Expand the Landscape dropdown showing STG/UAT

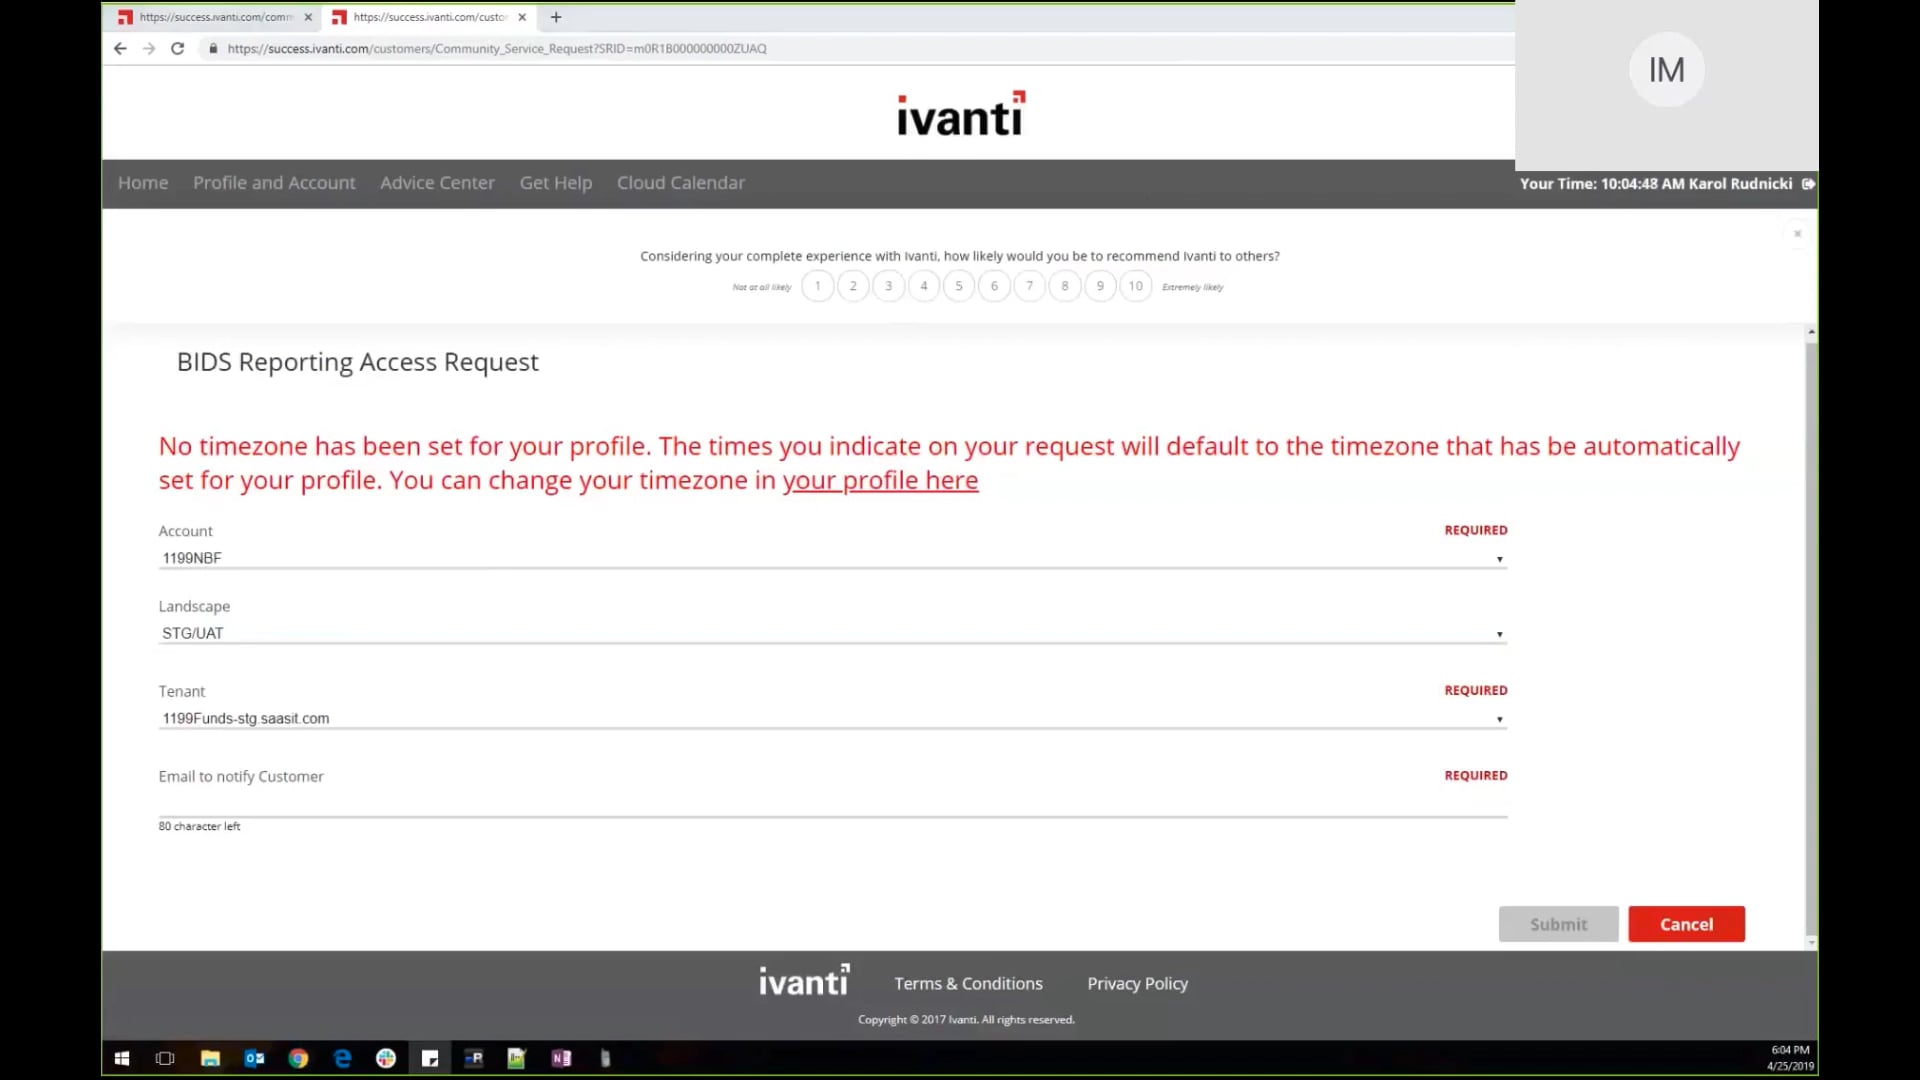832,633
